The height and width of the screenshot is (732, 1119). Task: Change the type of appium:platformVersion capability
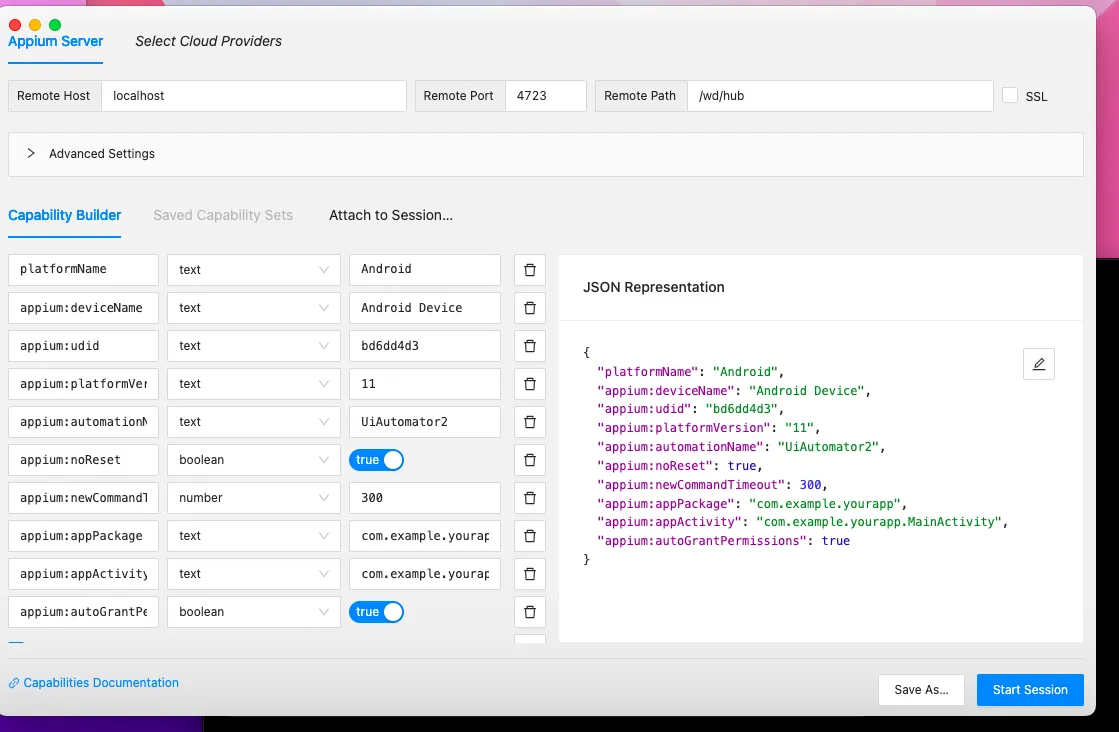point(253,384)
